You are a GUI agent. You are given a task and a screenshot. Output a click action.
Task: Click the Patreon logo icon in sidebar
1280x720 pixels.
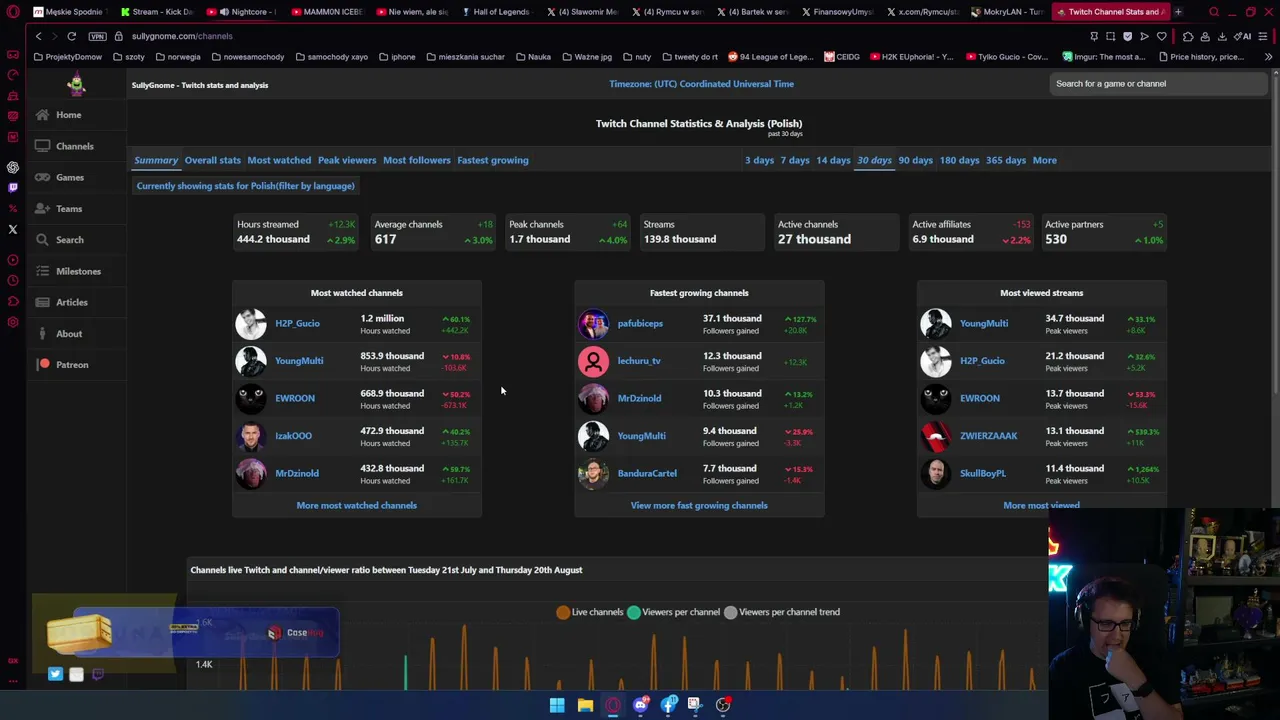coord(44,364)
